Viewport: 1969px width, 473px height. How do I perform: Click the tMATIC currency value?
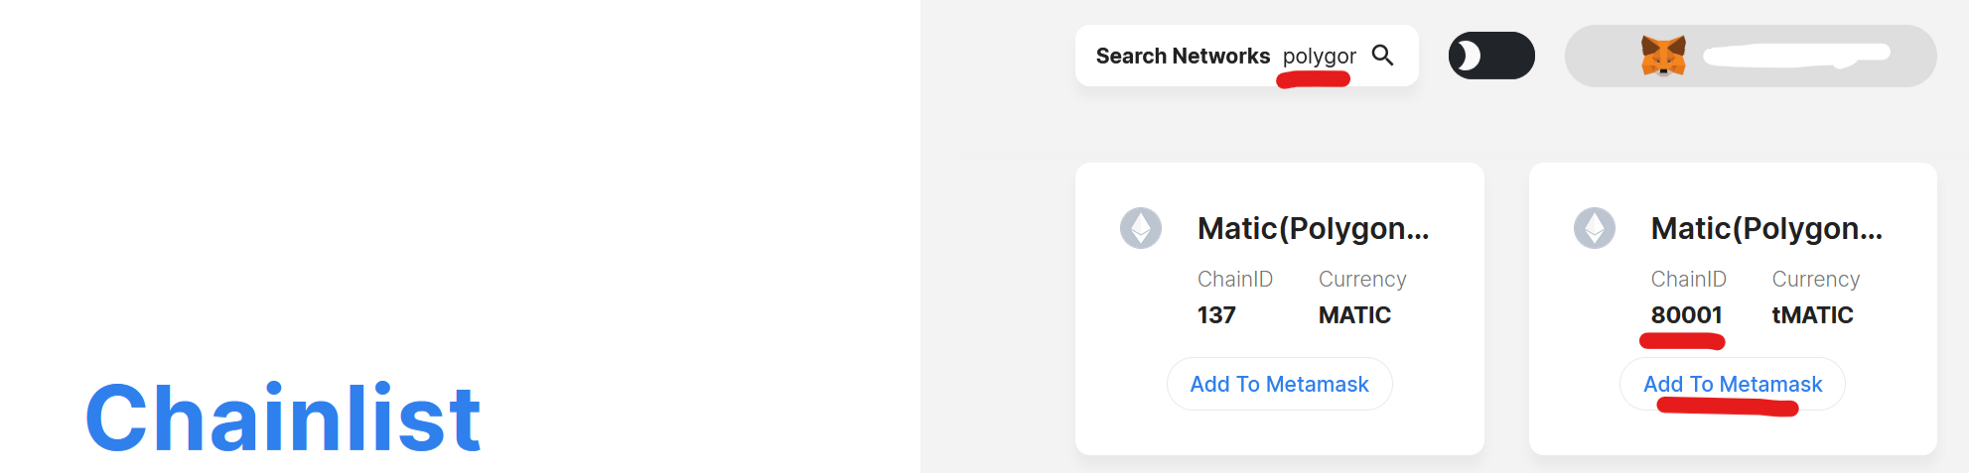tap(1812, 315)
